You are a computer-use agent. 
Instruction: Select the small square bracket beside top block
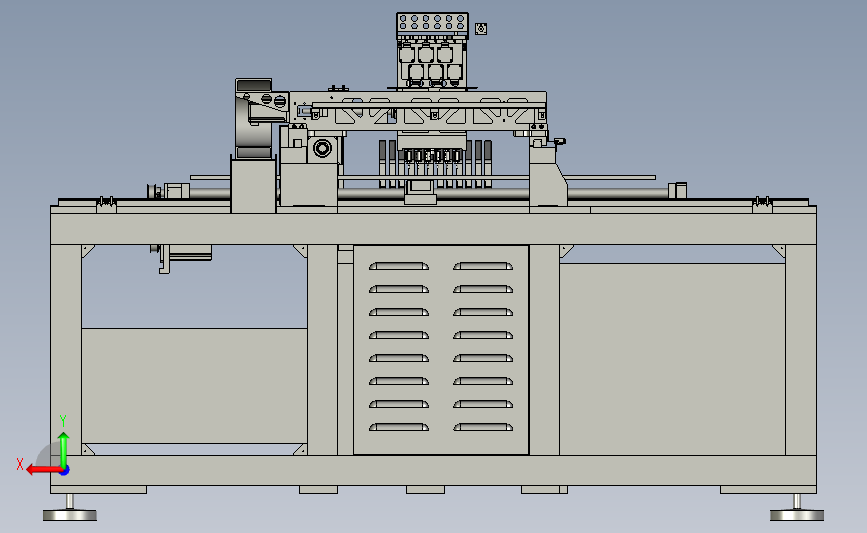(481, 29)
